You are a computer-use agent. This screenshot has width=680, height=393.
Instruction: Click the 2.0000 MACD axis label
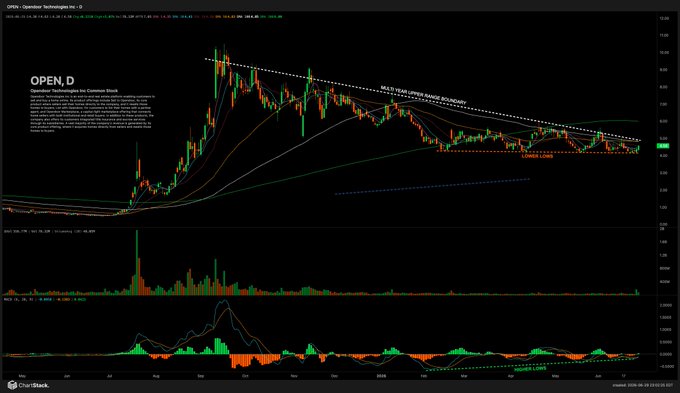(x=666, y=305)
